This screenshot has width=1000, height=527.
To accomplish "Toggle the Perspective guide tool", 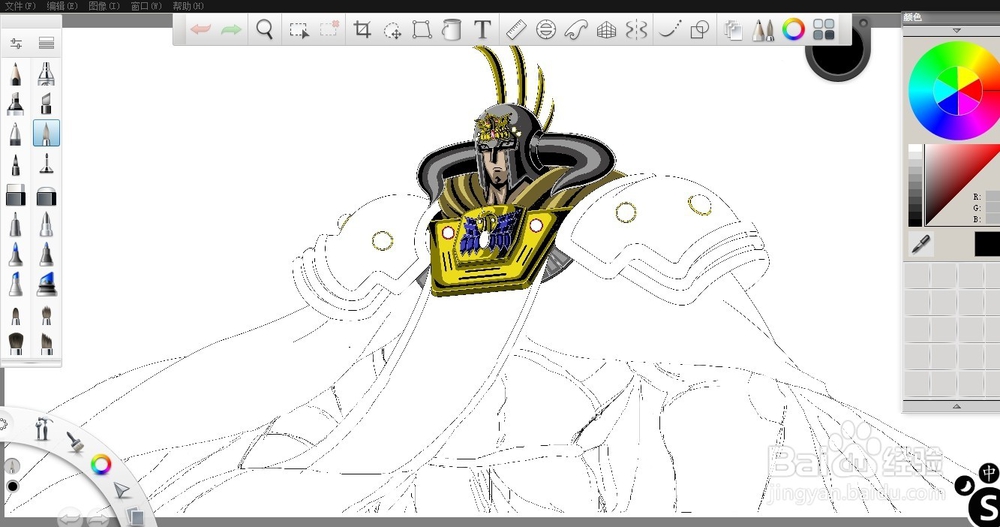I will 606,30.
